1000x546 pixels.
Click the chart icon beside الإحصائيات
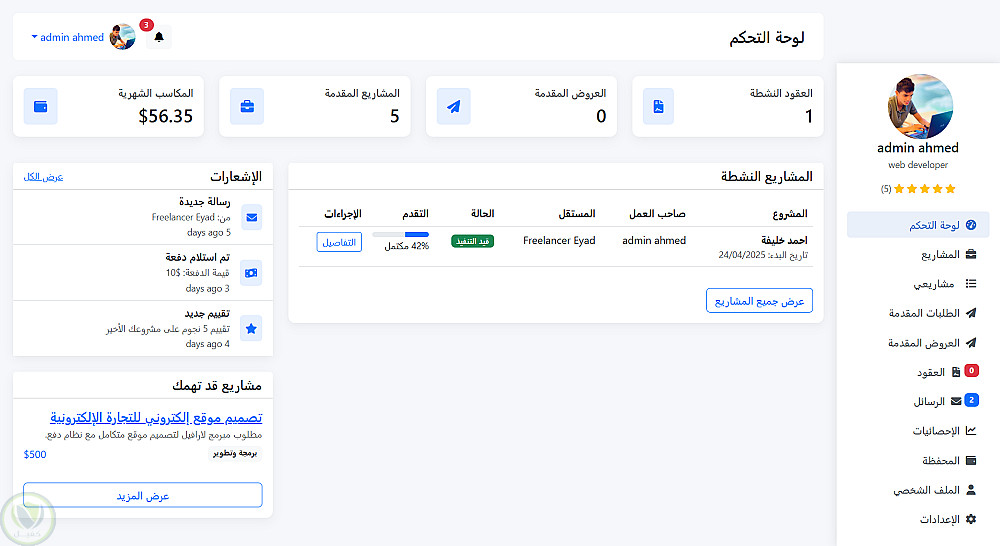click(971, 431)
